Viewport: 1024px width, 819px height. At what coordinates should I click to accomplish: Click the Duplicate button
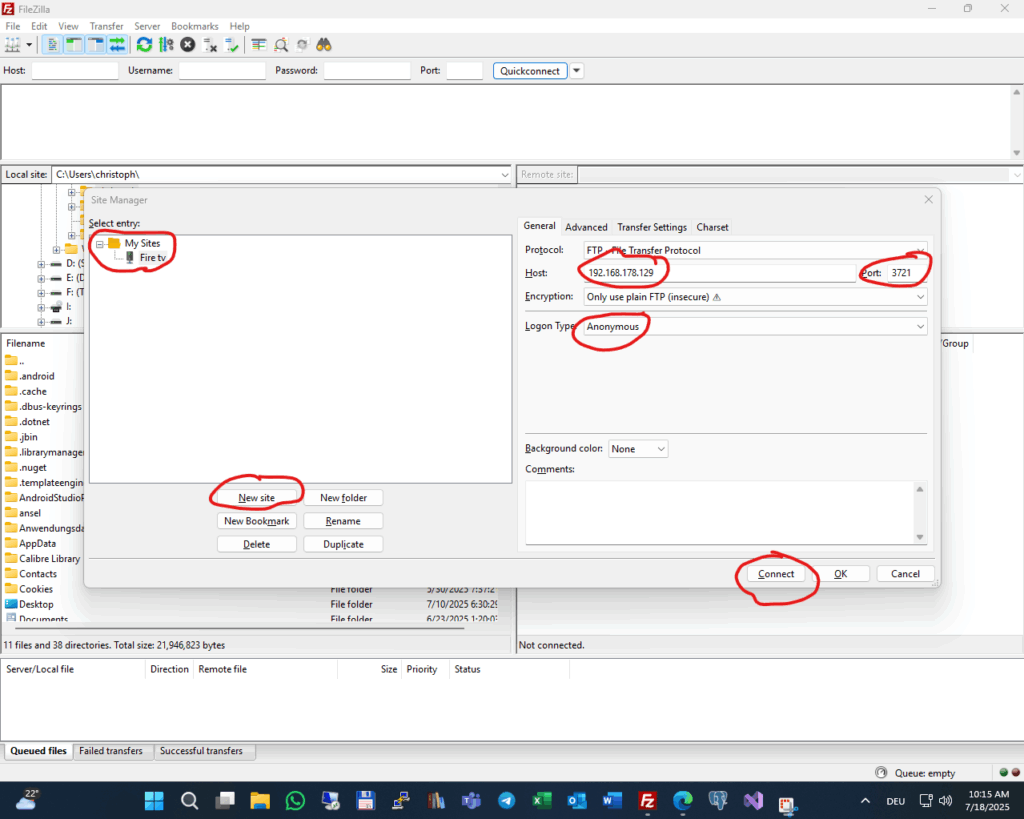point(343,544)
